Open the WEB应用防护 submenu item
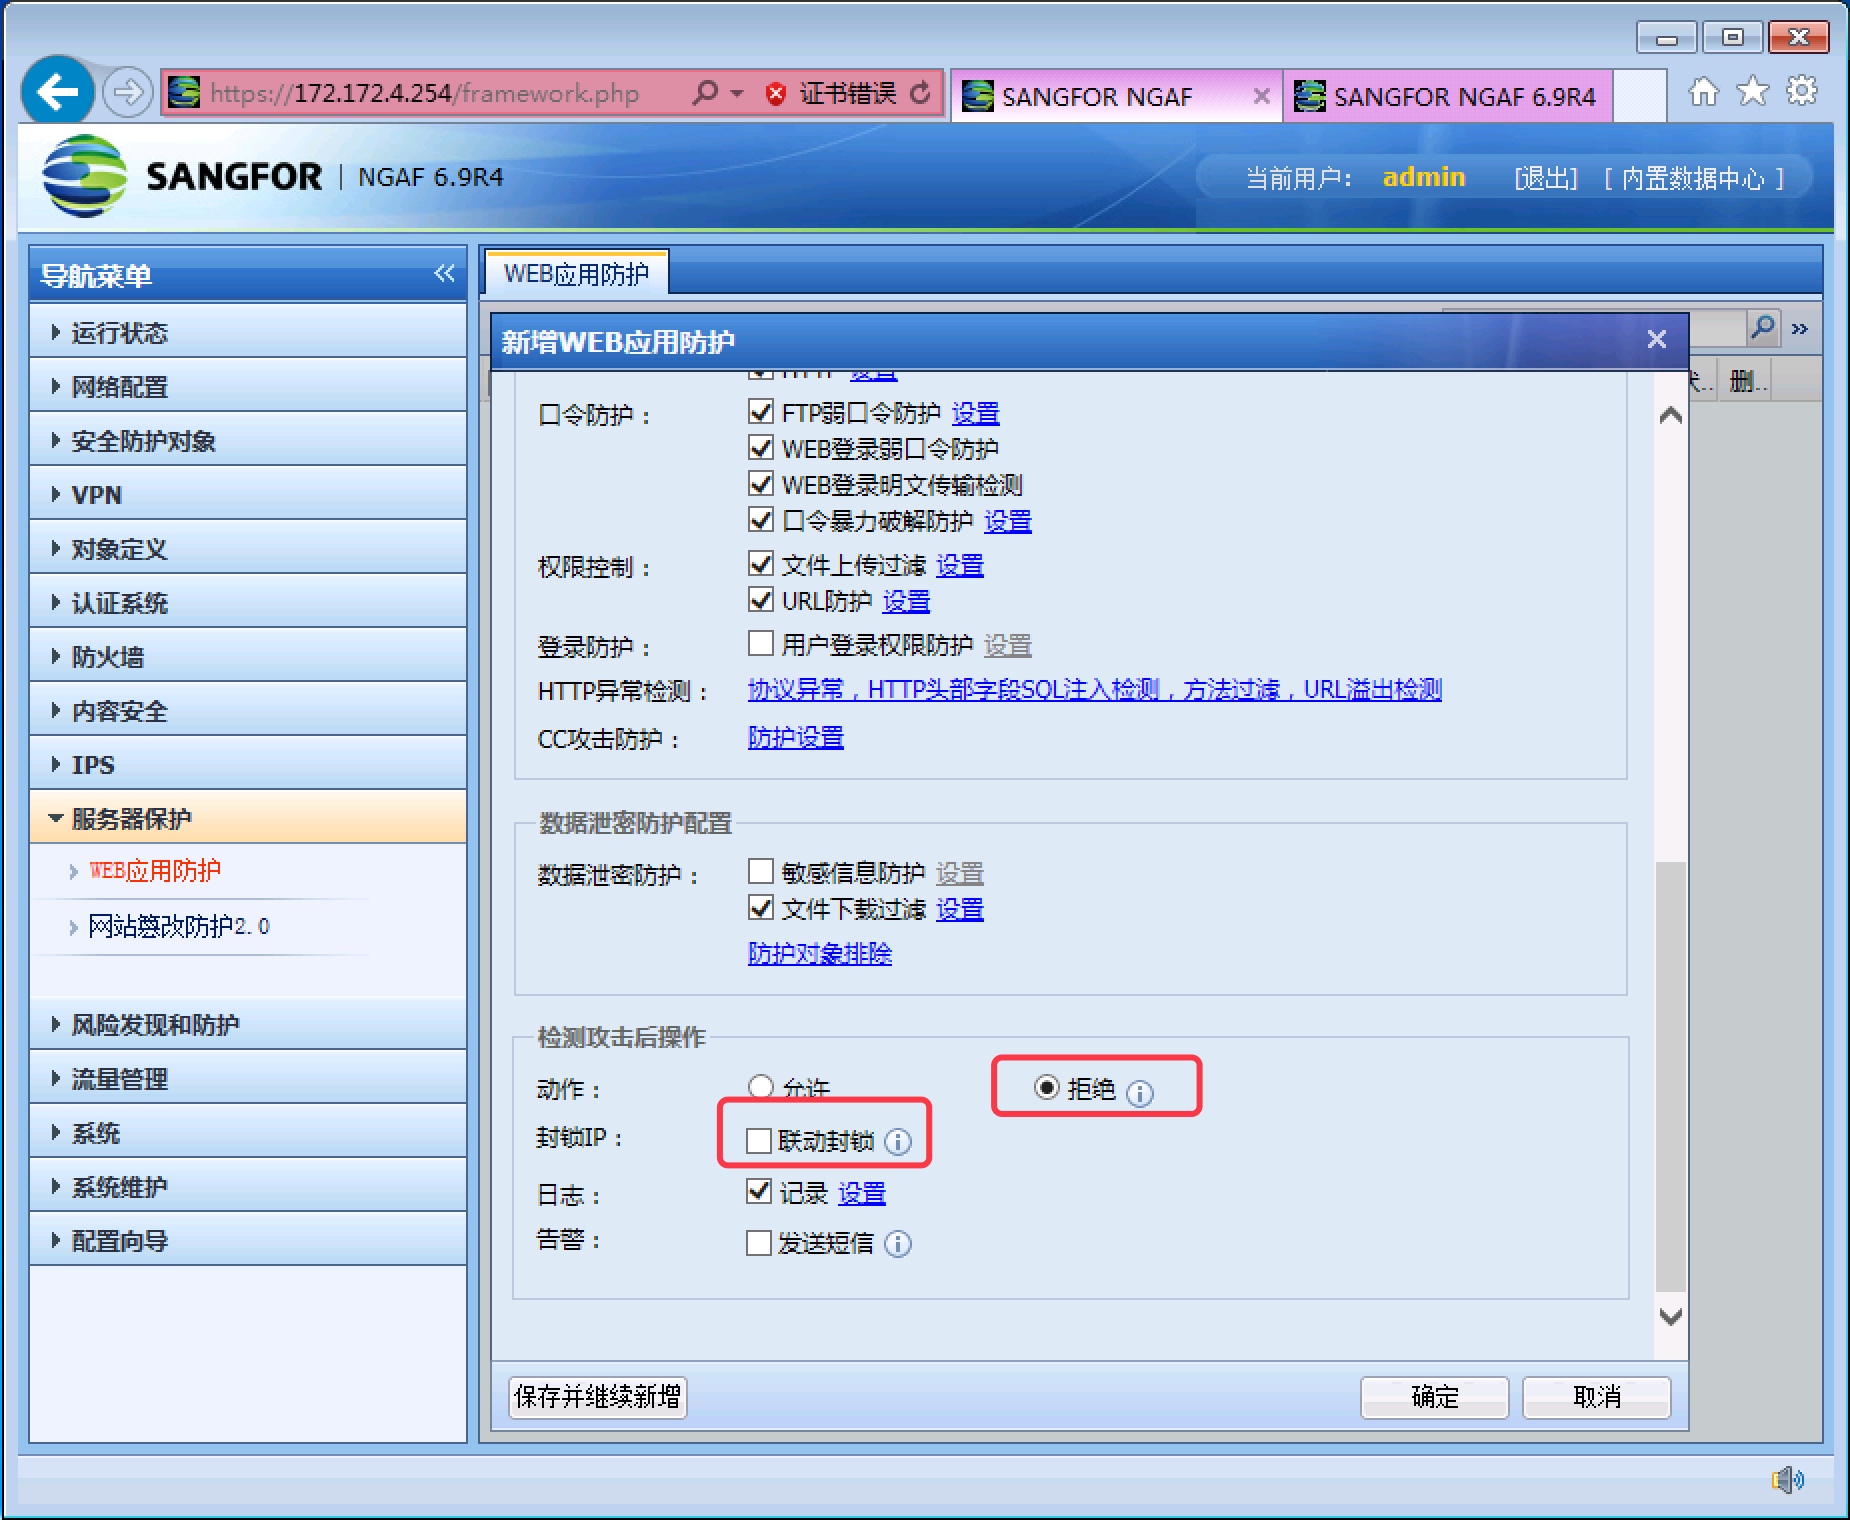 click(x=155, y=871)
